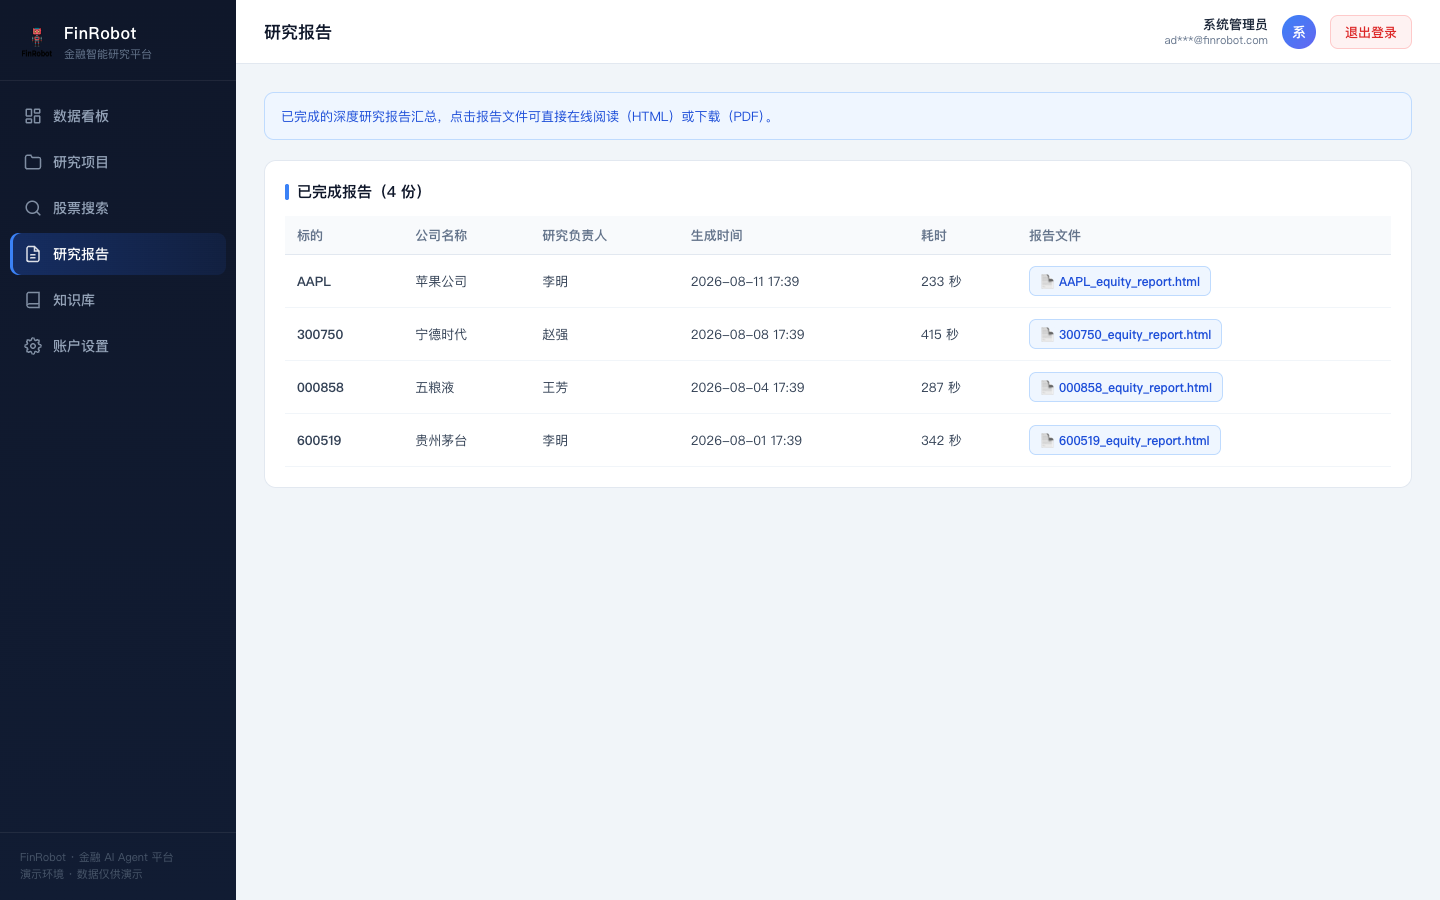Click the ad***@finrobot.com email text
The width and height of the screenshot is (1440, 900).
(1216, 41)
